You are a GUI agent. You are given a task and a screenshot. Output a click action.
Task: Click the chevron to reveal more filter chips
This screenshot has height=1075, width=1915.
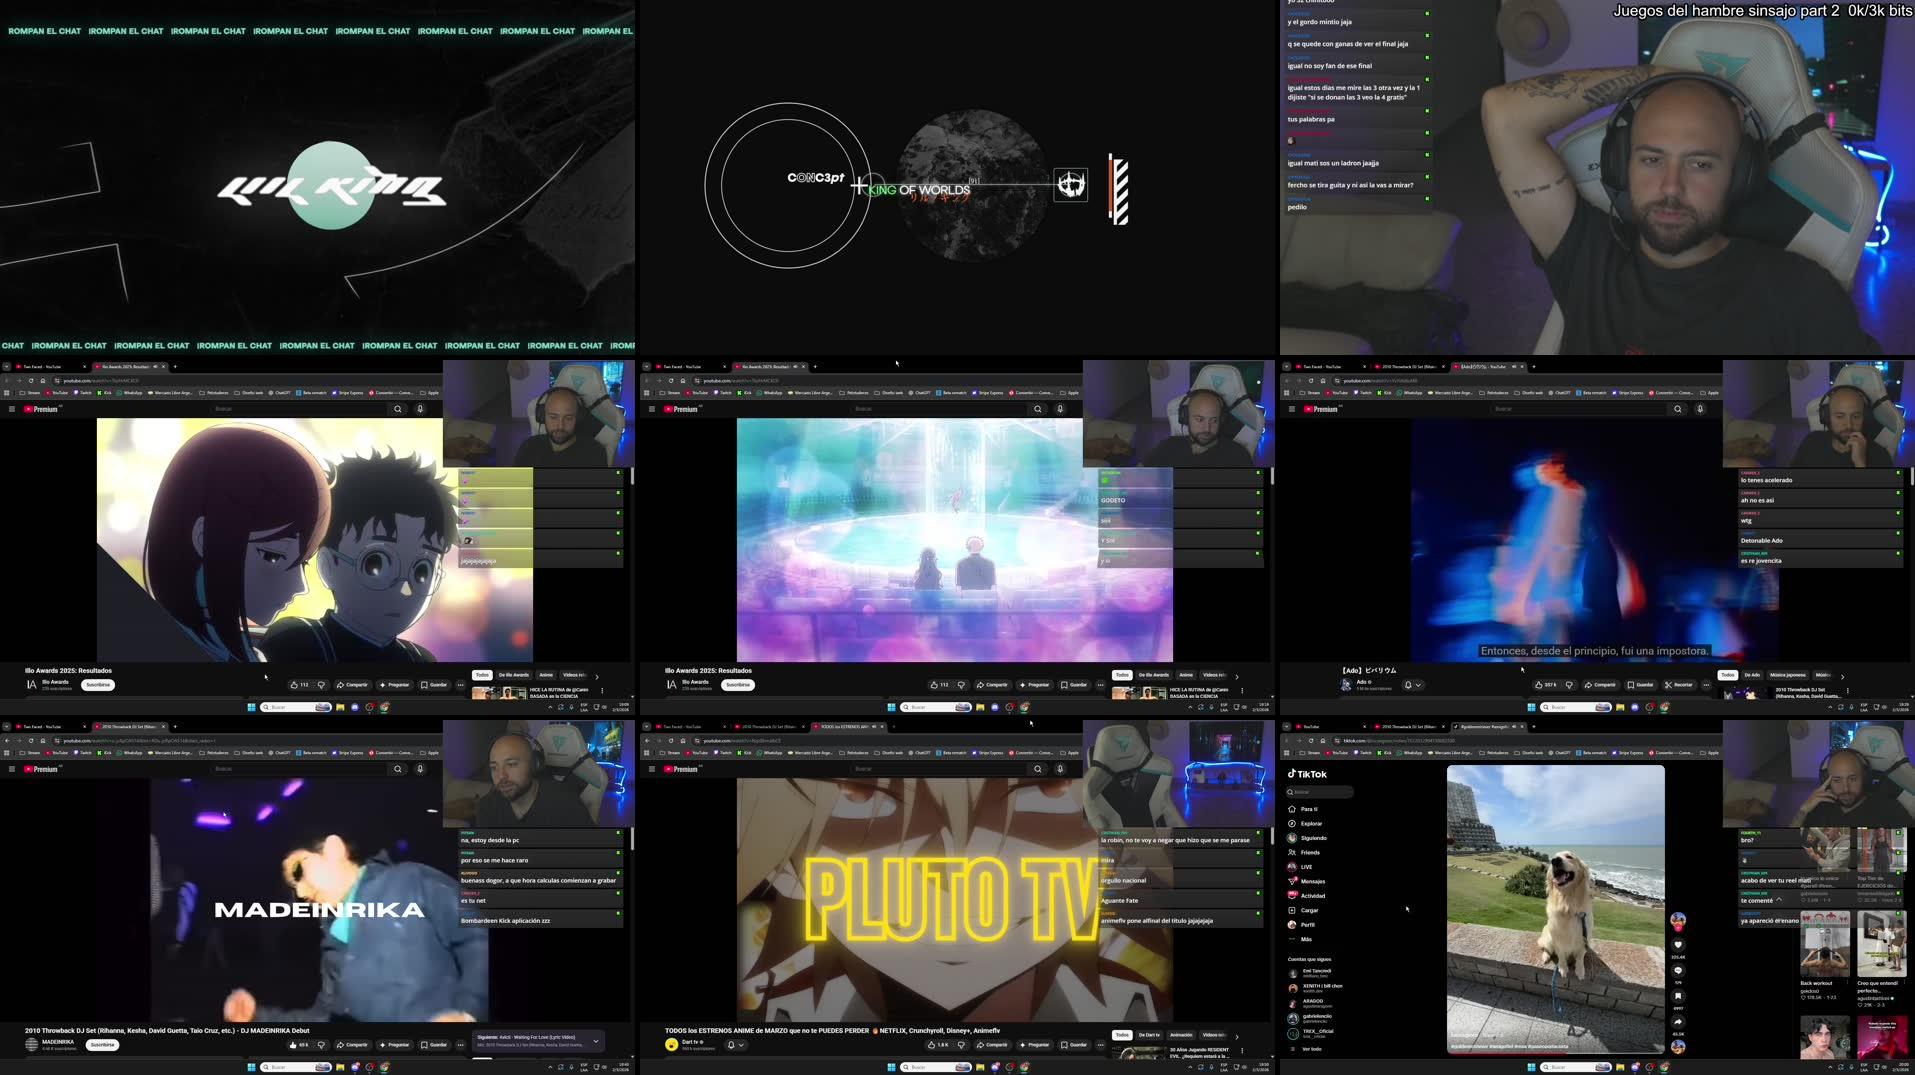point(1236,677)
